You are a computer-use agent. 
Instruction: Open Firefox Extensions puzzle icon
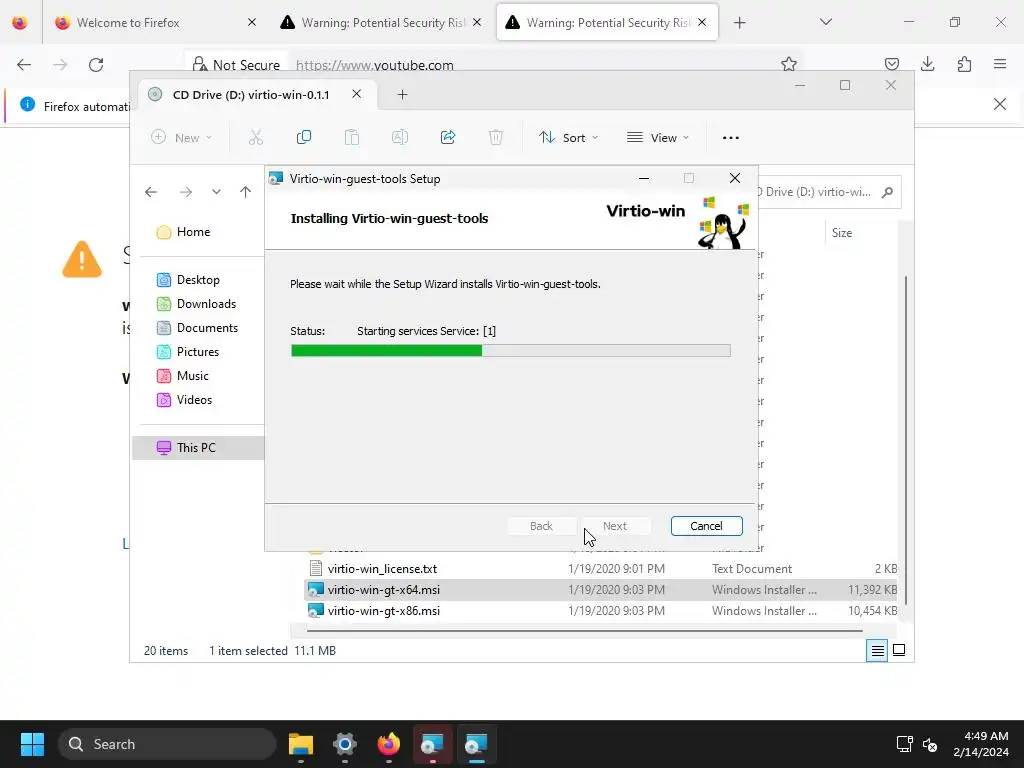964,64
